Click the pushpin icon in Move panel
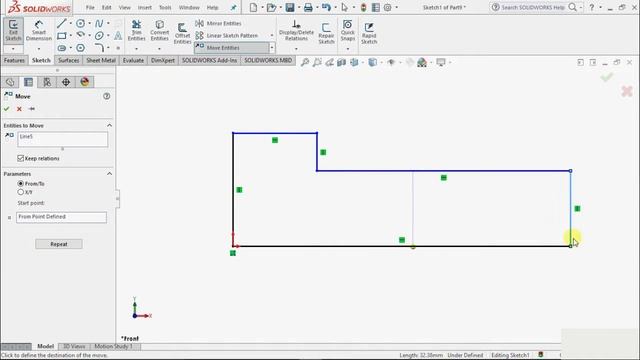640x360 pixels. [32, 109]
